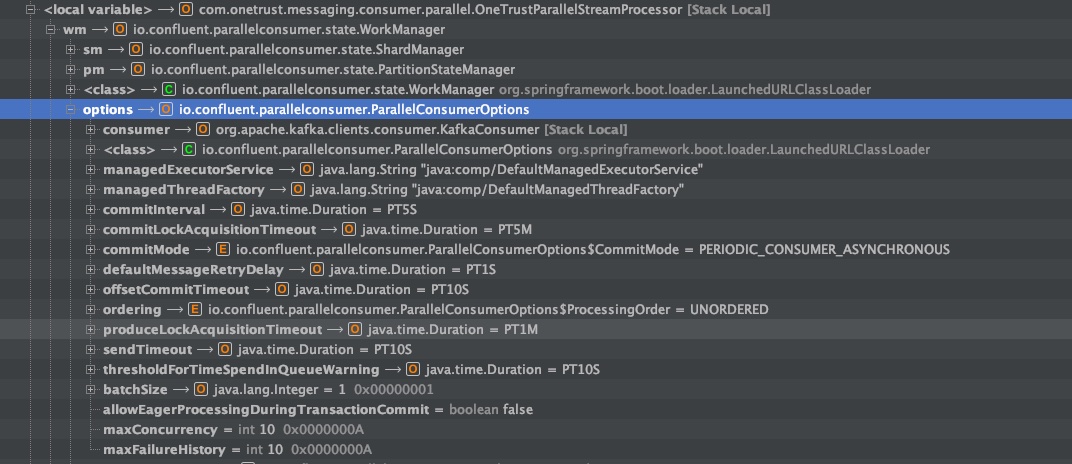Click the UNORDERED ordering value
1072x464 pixels.
[x=729, y=310]
